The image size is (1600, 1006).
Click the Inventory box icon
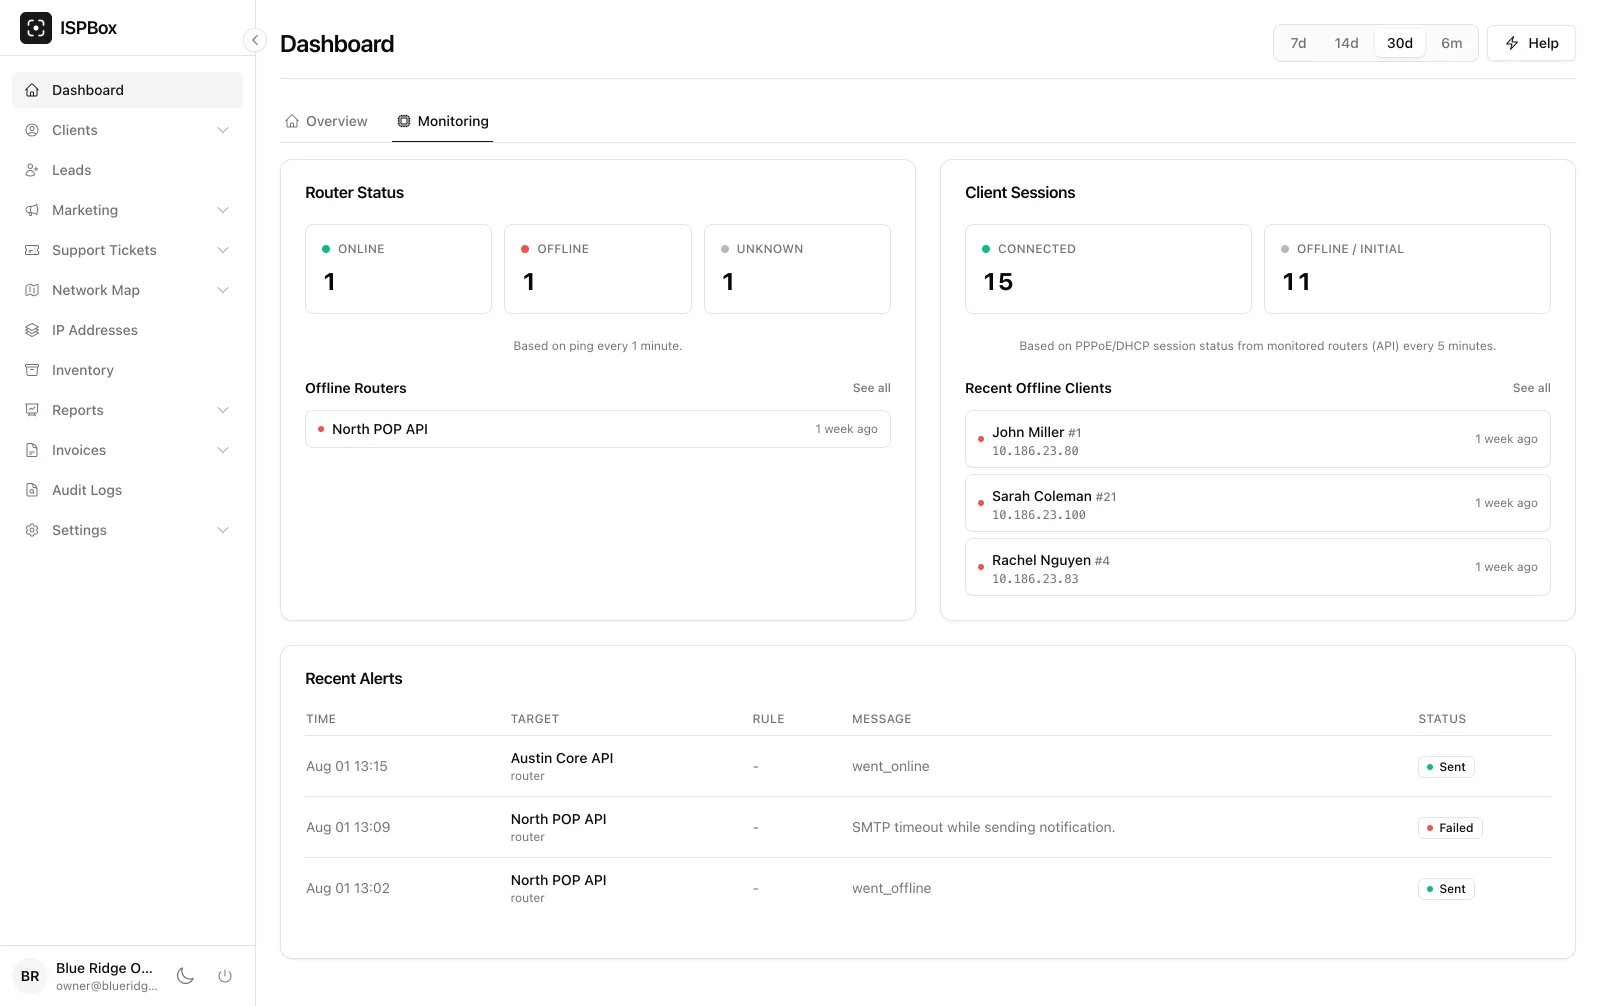pyautogui.click(x=32, y=370)
